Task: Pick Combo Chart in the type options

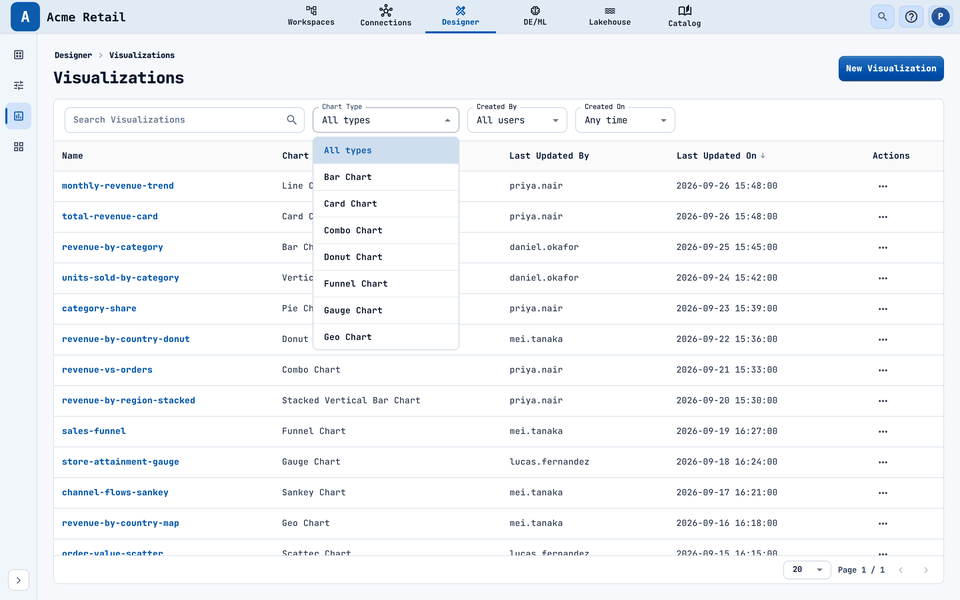Action: 386,230
